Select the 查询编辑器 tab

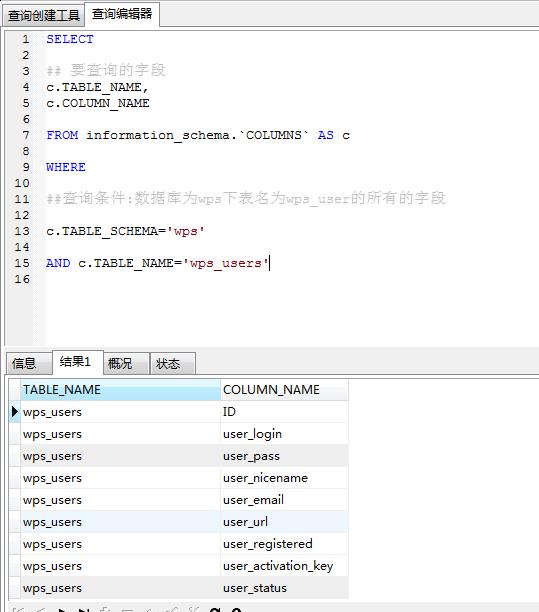pyautogui.click(x=122, y=14)
